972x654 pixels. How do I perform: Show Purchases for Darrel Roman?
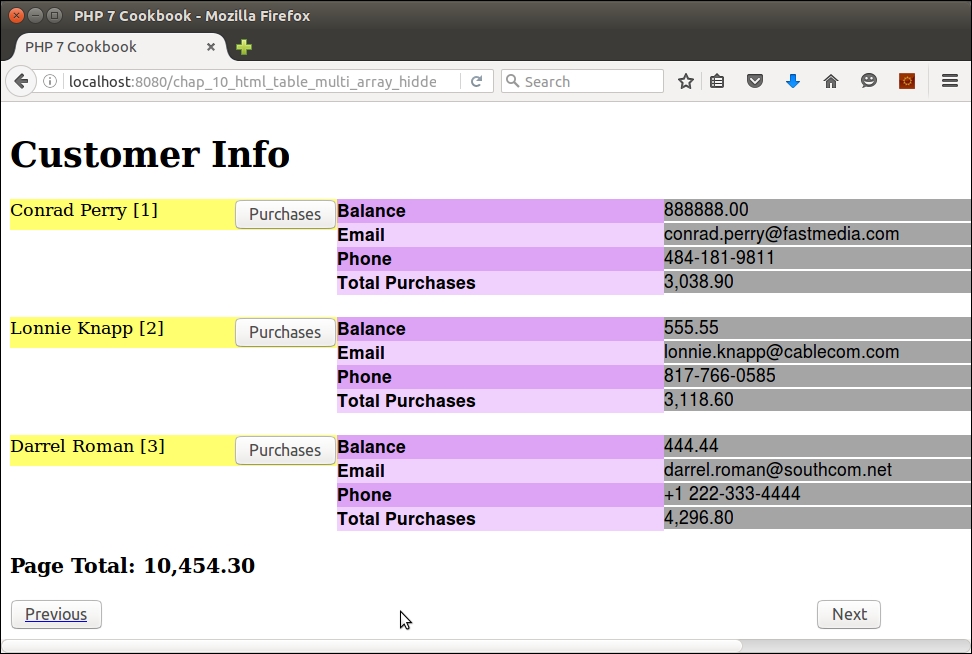(x=285, y=450)
